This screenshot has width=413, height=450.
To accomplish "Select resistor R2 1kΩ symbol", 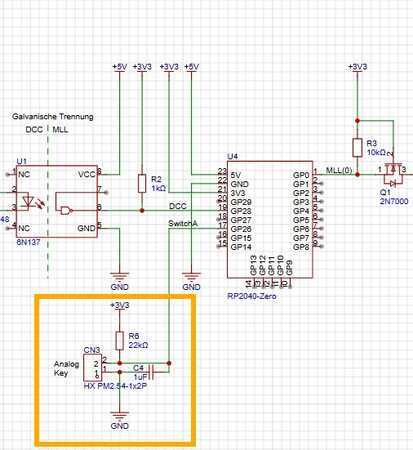I will coord(142,183).
